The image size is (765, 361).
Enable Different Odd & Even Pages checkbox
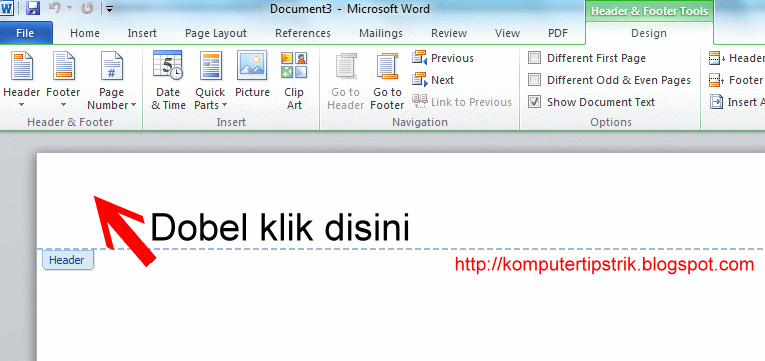click(x=535, y=80)
